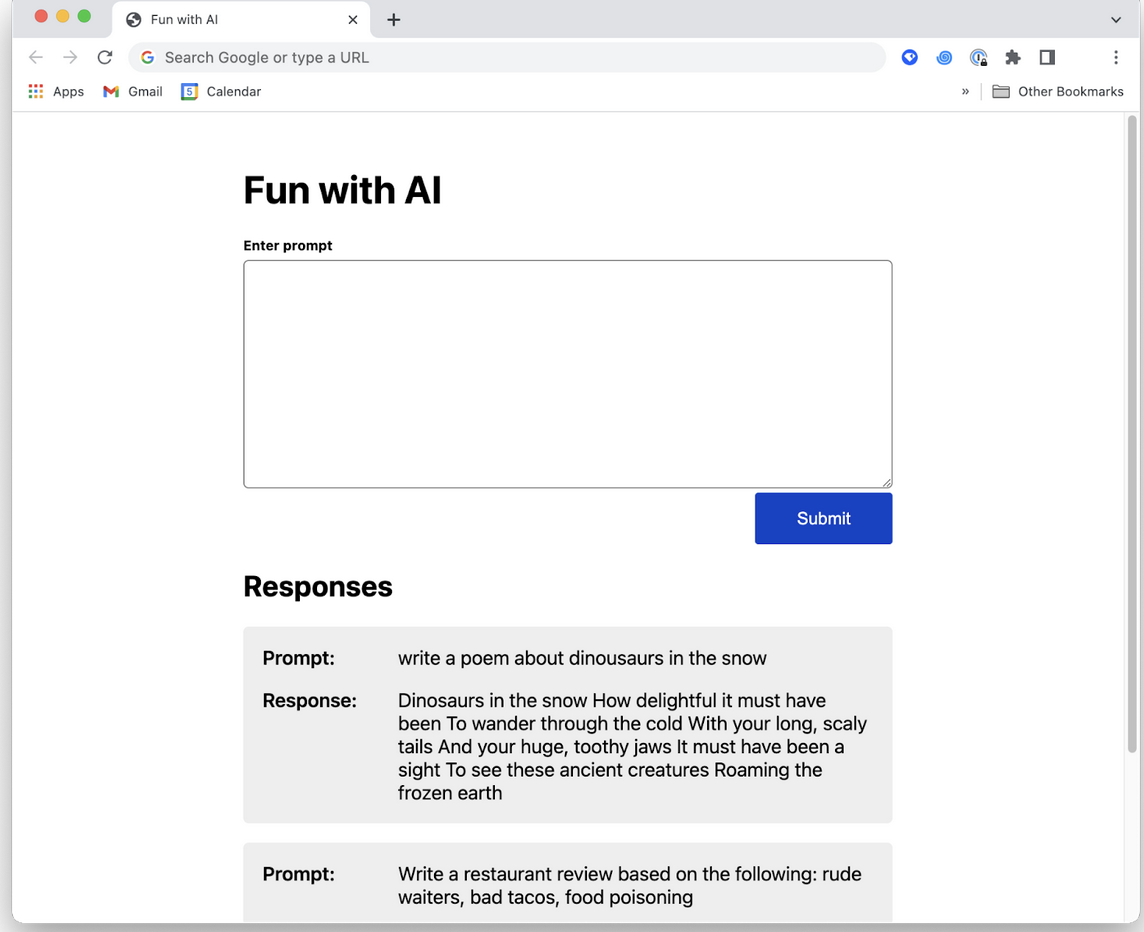Open the Other Bookmarks folder
The height and width of the screenshot is (932, 1144).
(1058, 91)
